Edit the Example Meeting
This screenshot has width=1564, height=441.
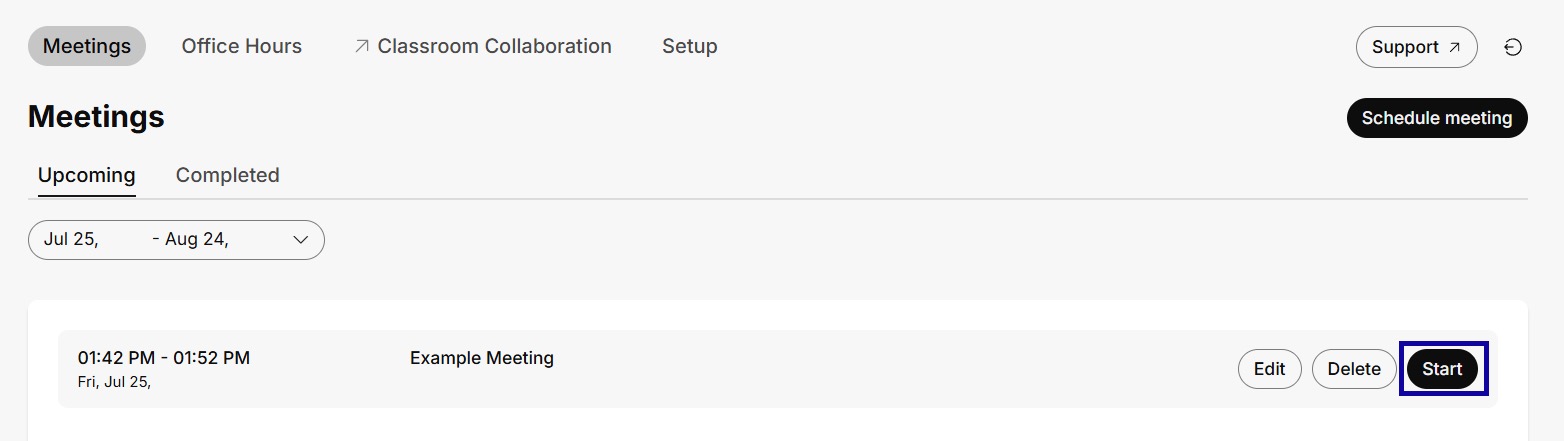1269,369
